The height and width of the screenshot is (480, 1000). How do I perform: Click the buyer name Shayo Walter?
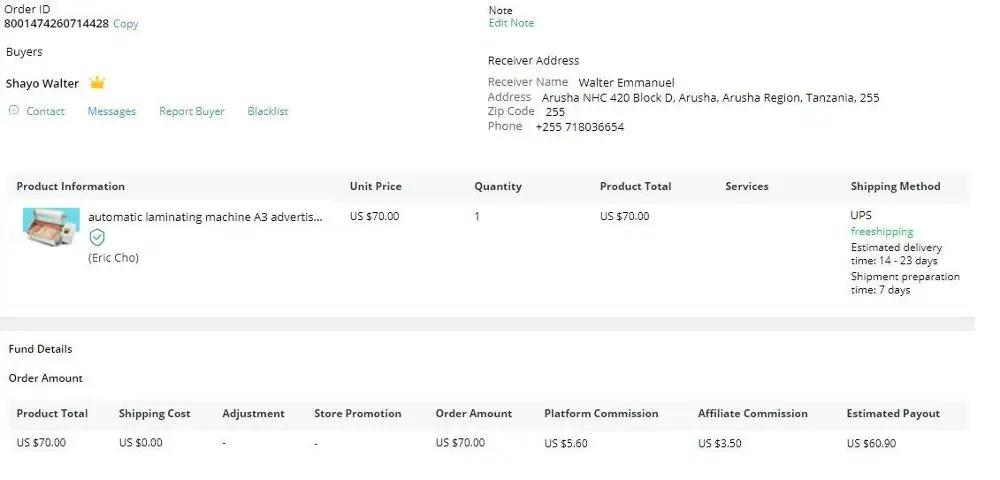tap(43, 84)
